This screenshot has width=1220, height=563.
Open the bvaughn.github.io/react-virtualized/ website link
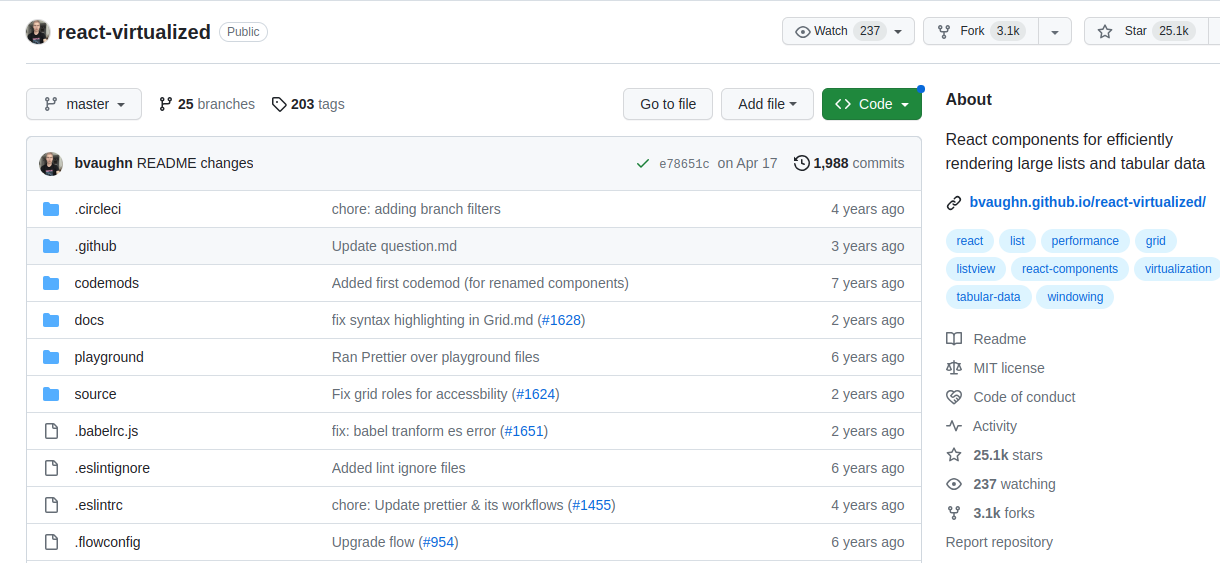click(1088, 202)
